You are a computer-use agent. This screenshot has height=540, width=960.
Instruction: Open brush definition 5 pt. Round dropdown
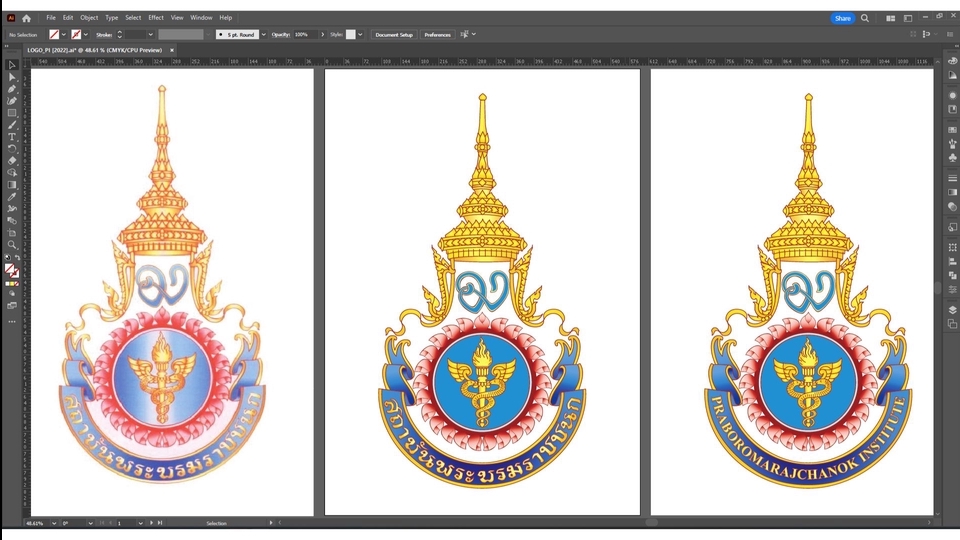(x=264, y=35)
